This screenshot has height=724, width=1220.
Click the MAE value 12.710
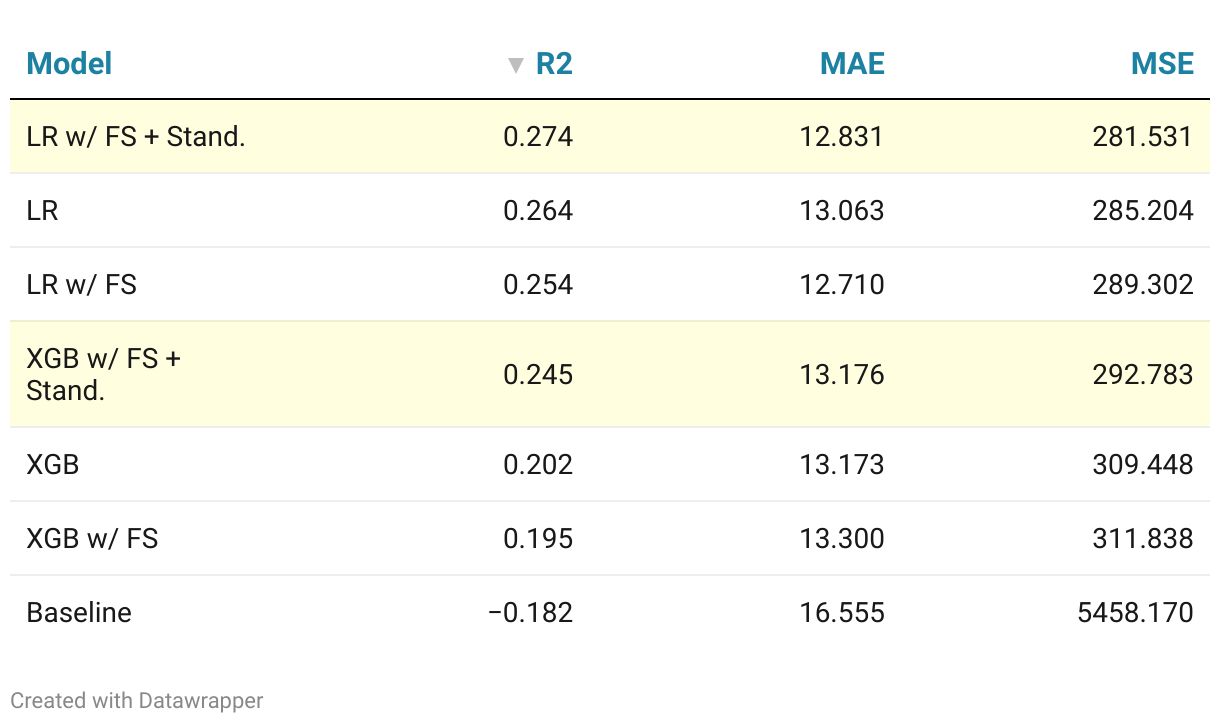coord(842,284)
